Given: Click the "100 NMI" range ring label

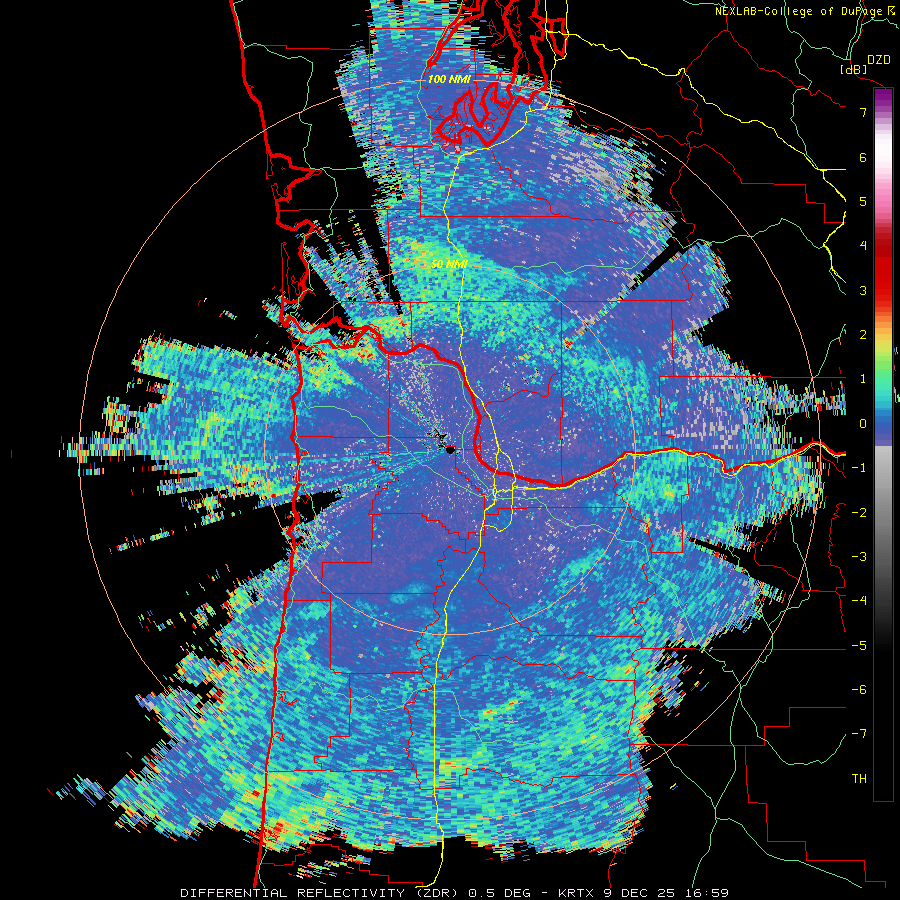Looking at the screenshot, I should [448, 79].
